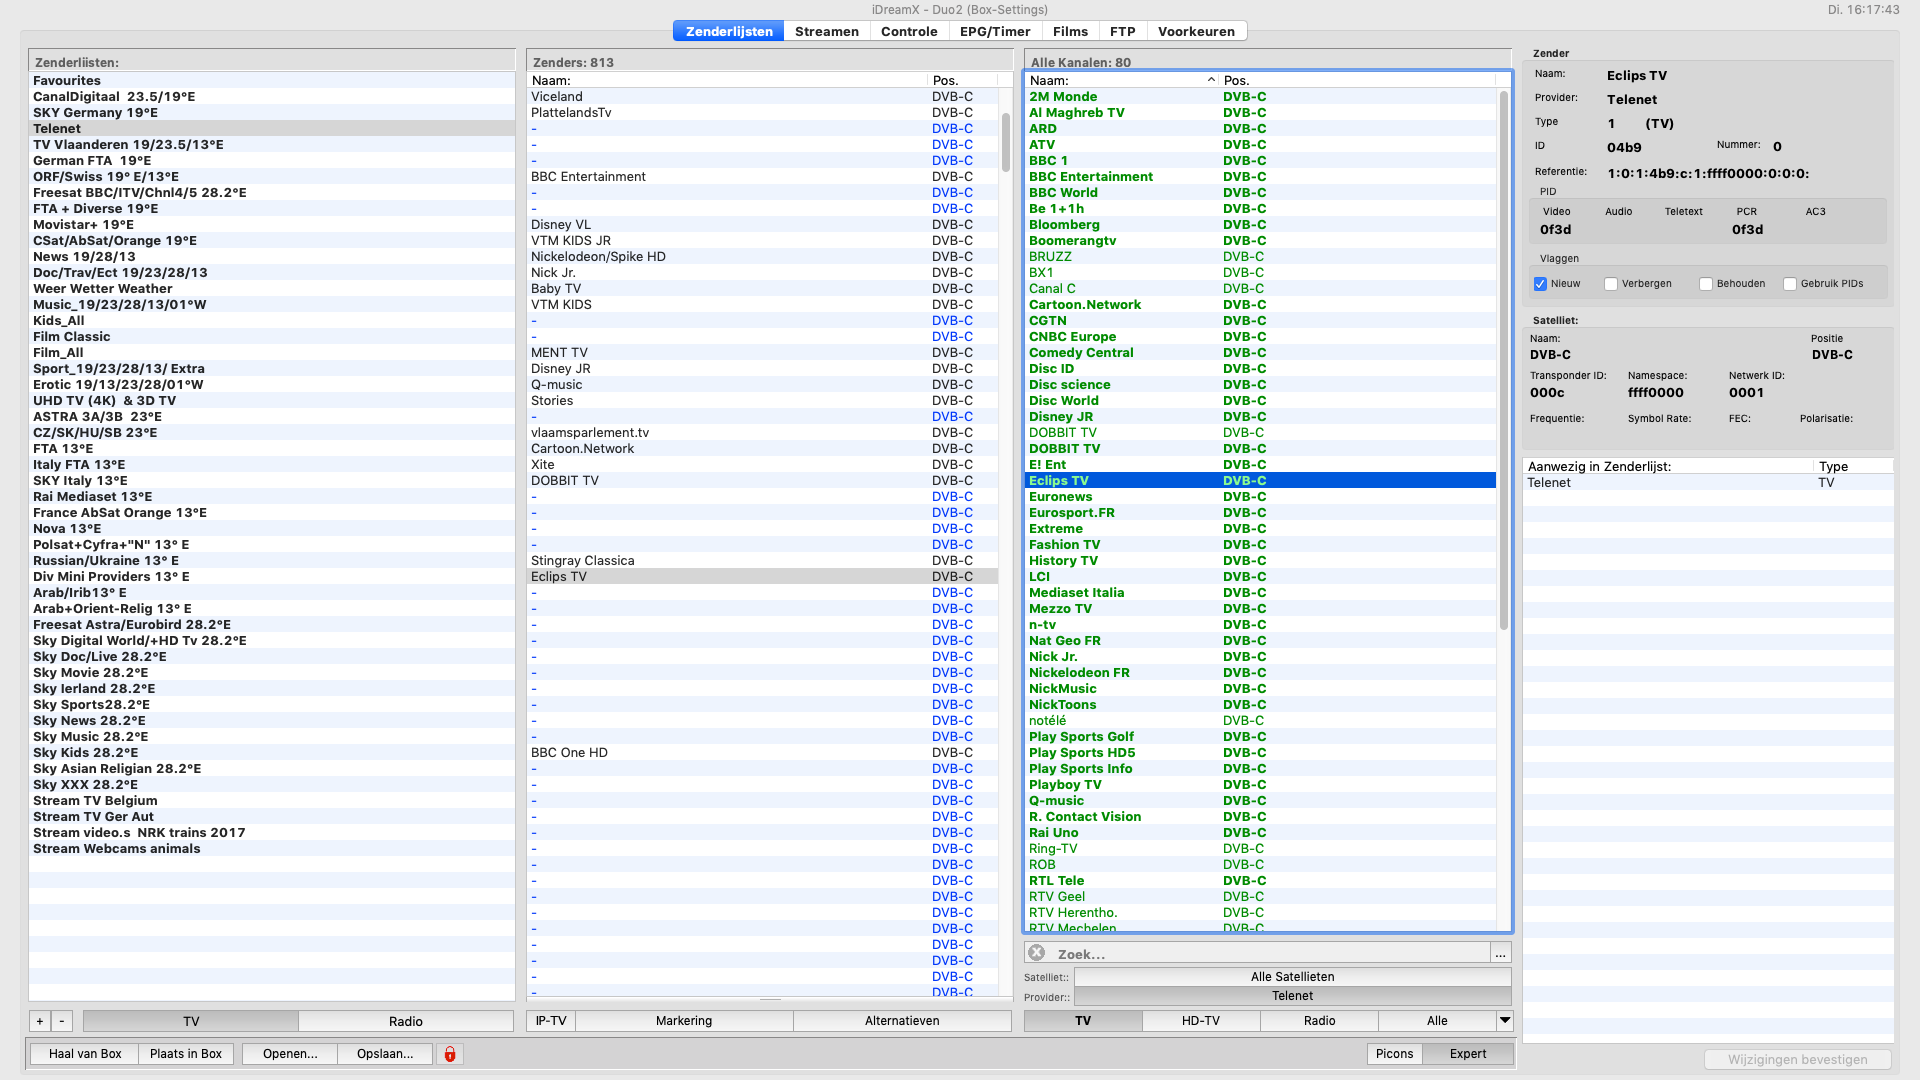
Task: Click the Opslaan... button
Action: tap(385, 1054)
